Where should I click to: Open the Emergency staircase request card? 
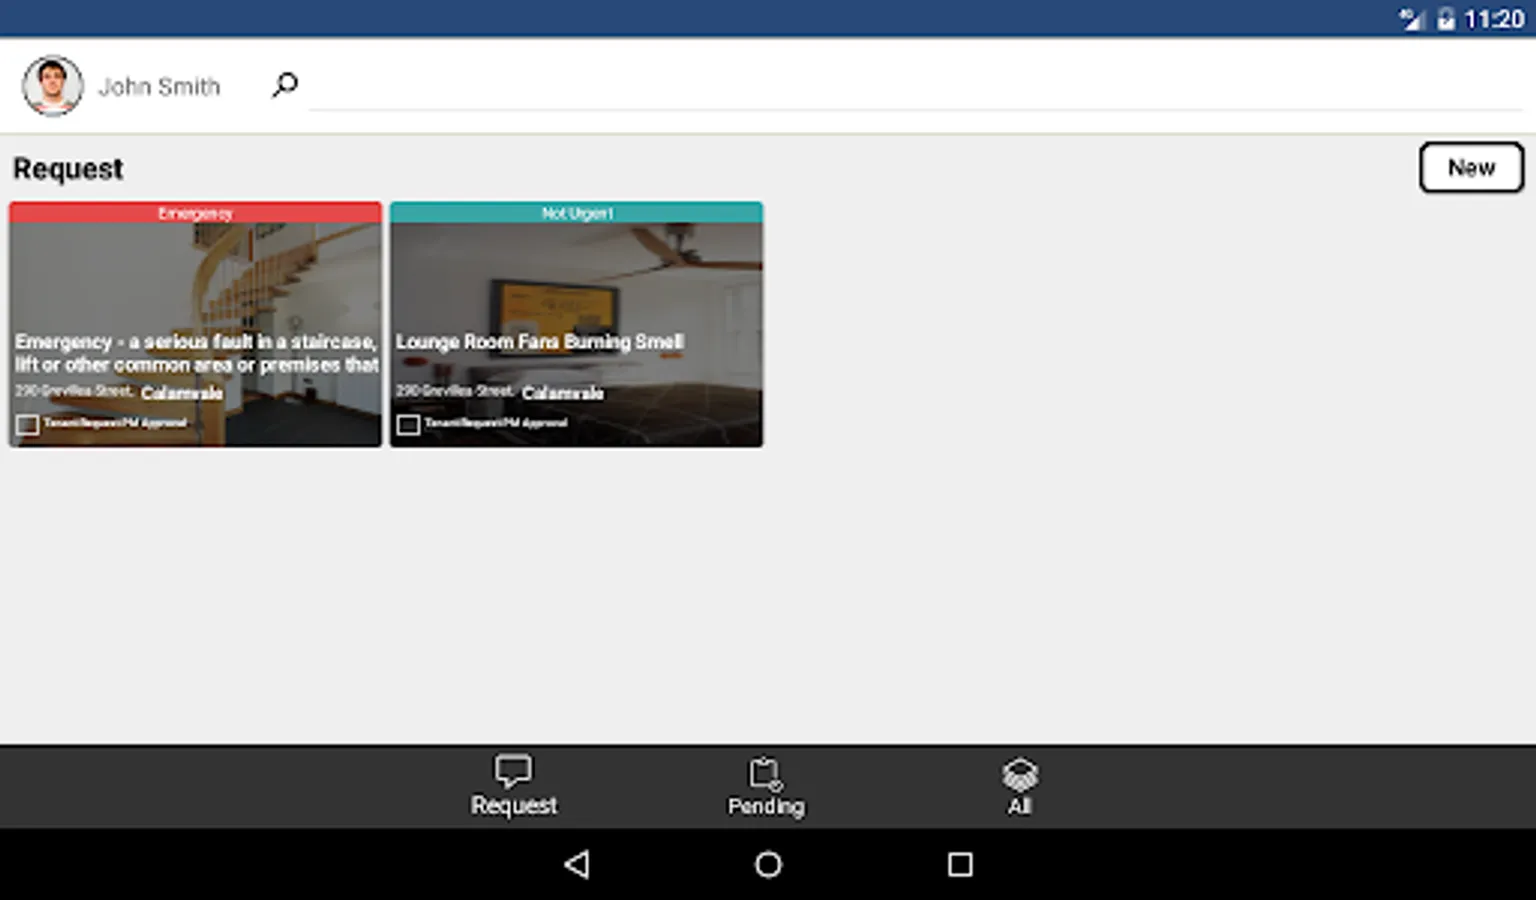(196, 325)
